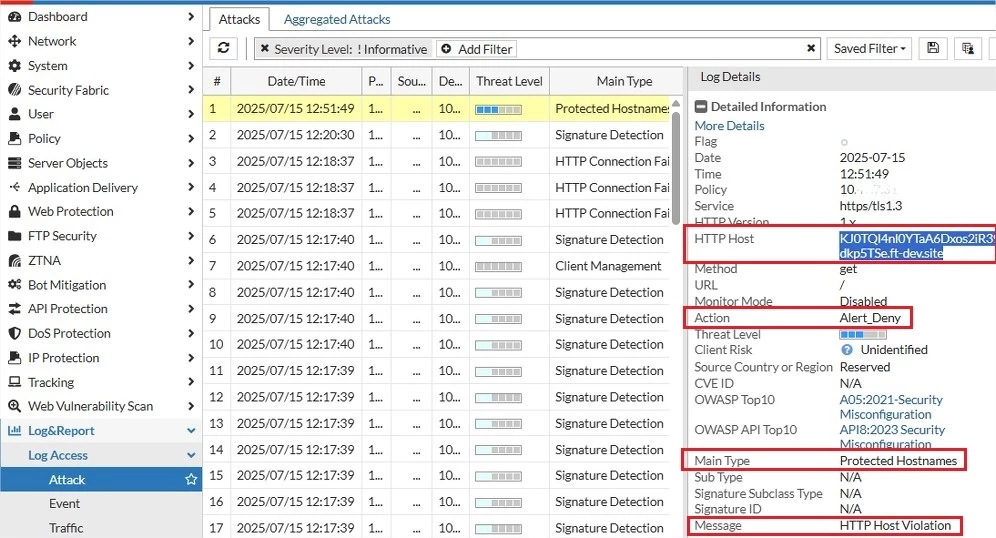Click the Log&Report chart icon
Viewport: 996px width, 538px height.
point(14,431)
